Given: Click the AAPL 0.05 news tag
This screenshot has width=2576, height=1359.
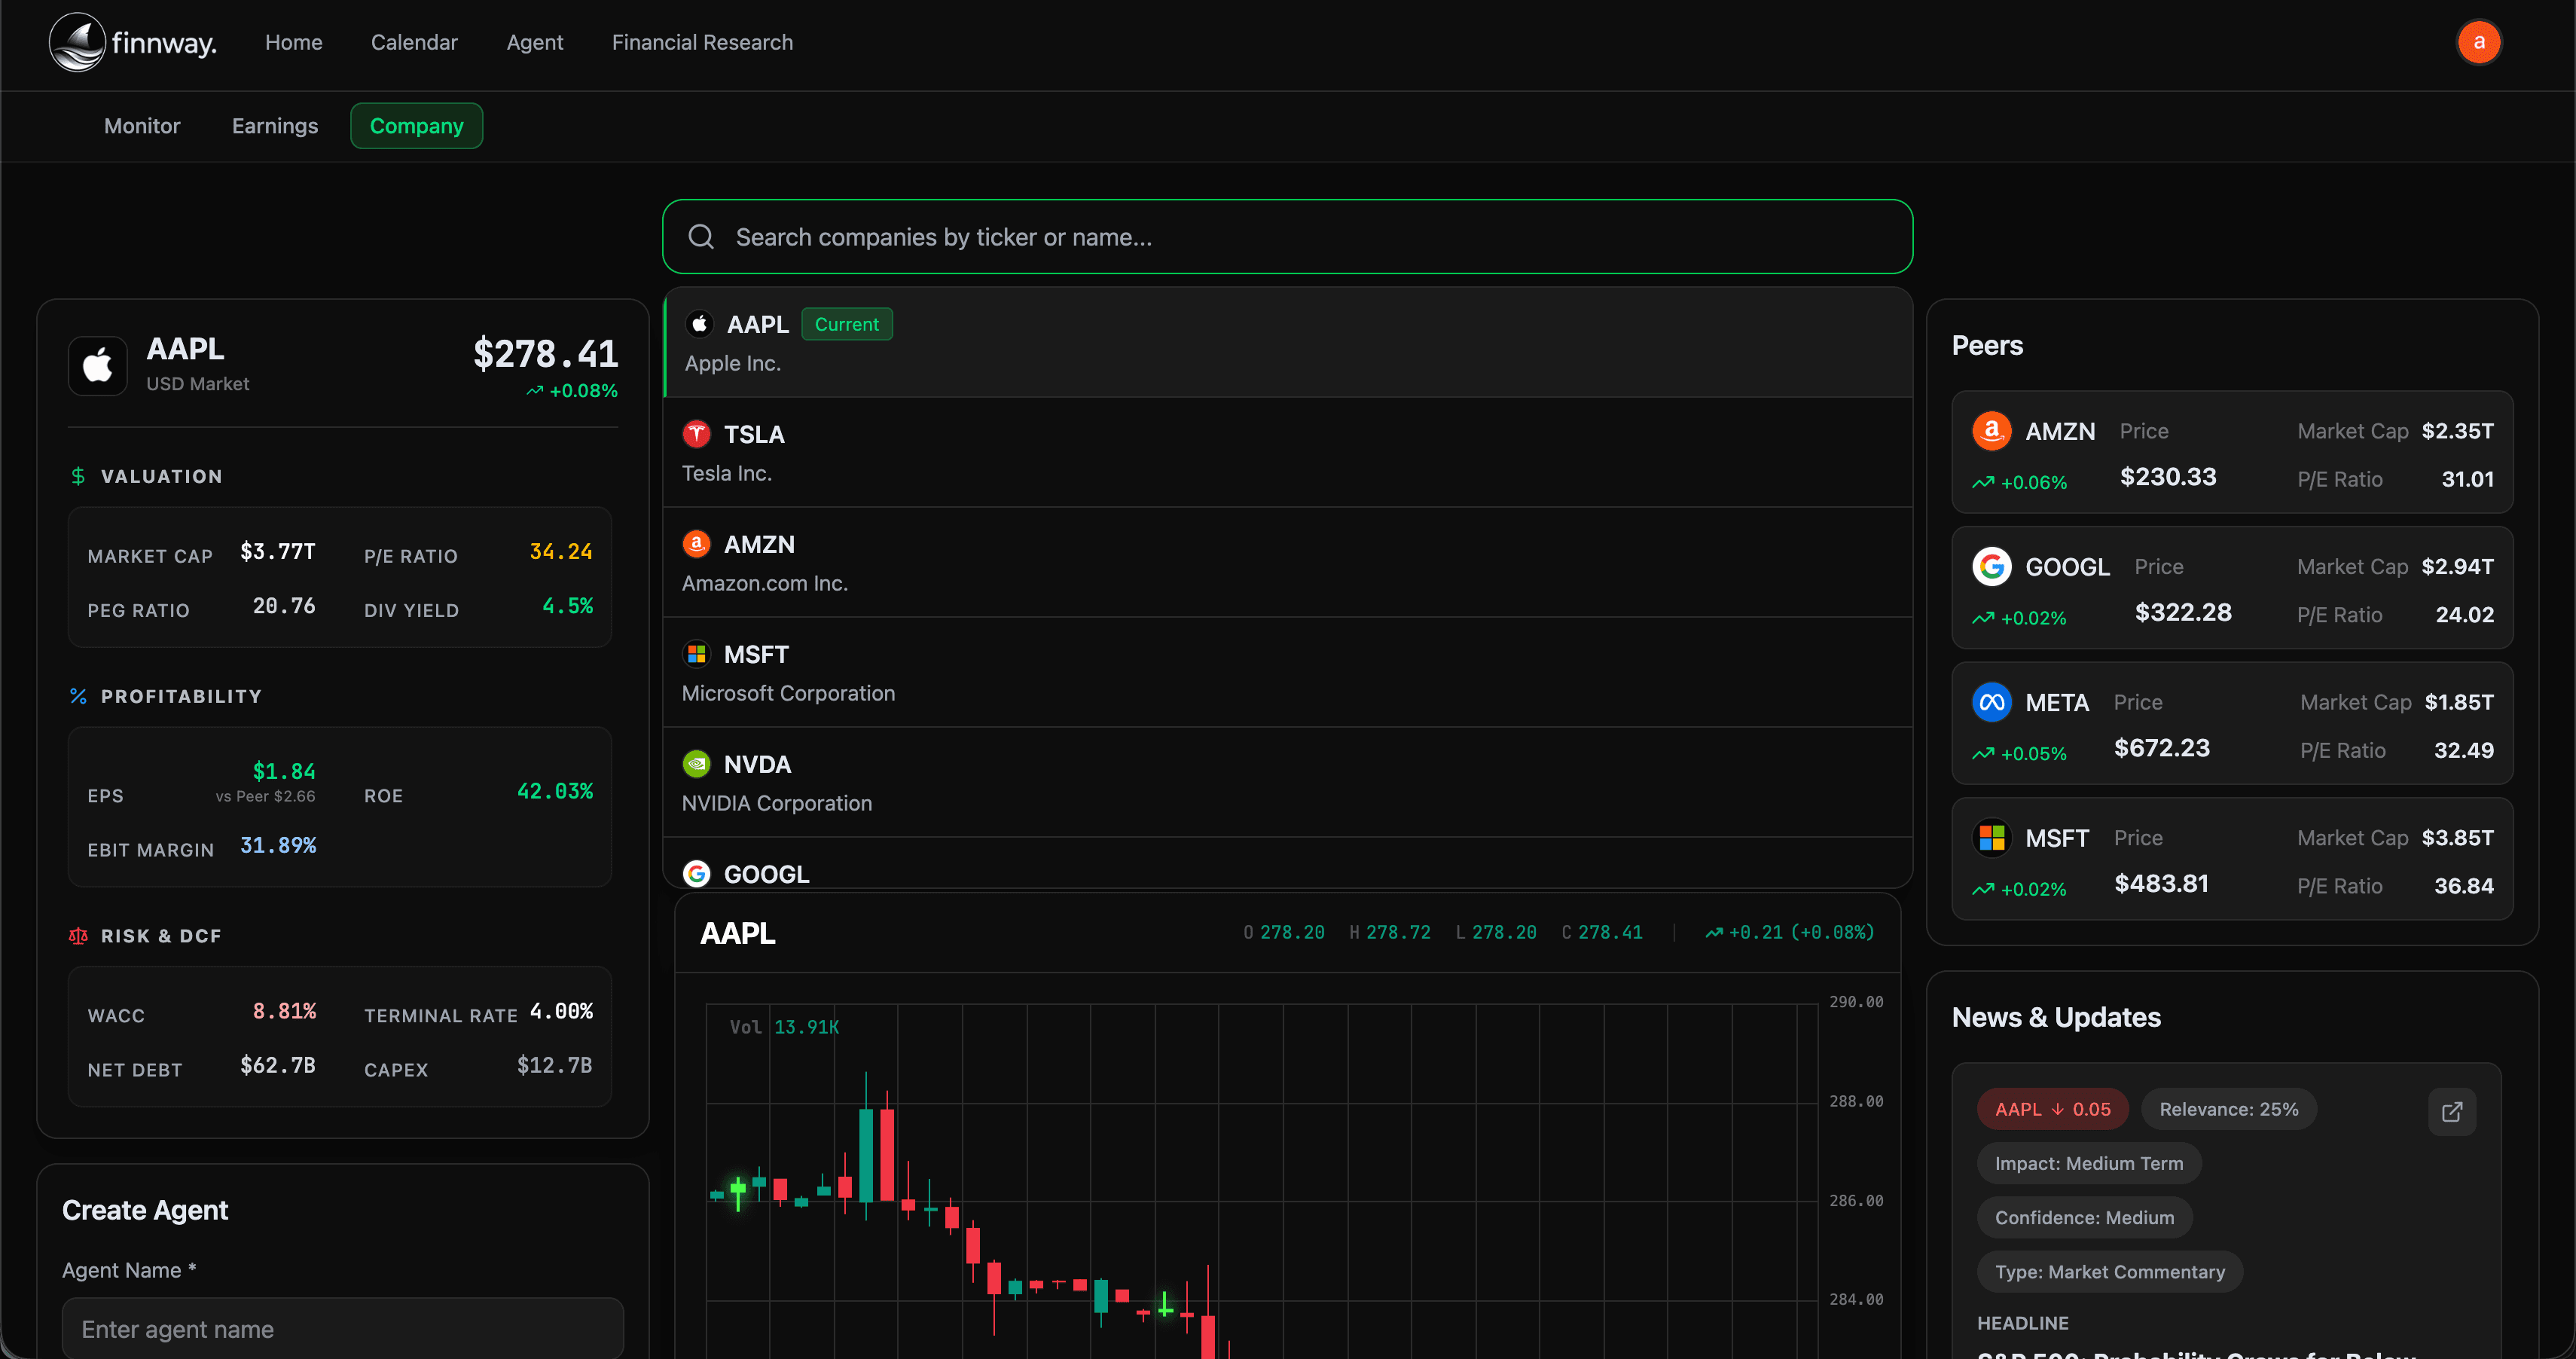Looking at the screenshot, I should click(x=2052, y=1109).
